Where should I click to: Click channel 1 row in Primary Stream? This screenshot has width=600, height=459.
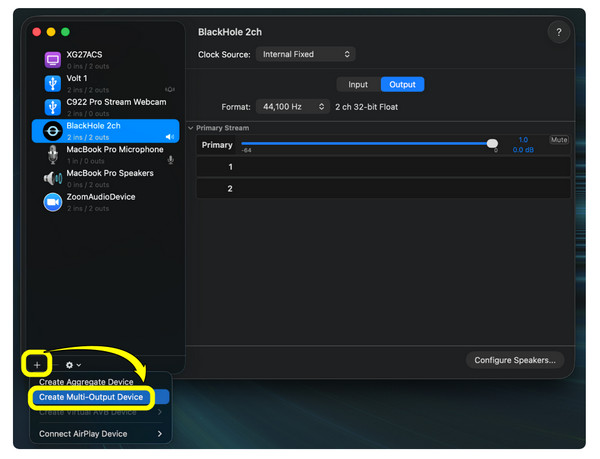tap(383, 167)
